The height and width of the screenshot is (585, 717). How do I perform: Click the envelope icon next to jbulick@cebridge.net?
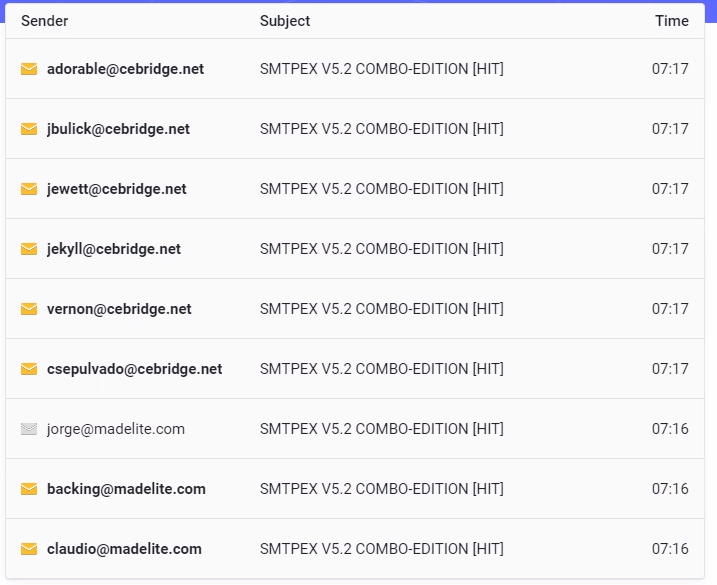29,129
